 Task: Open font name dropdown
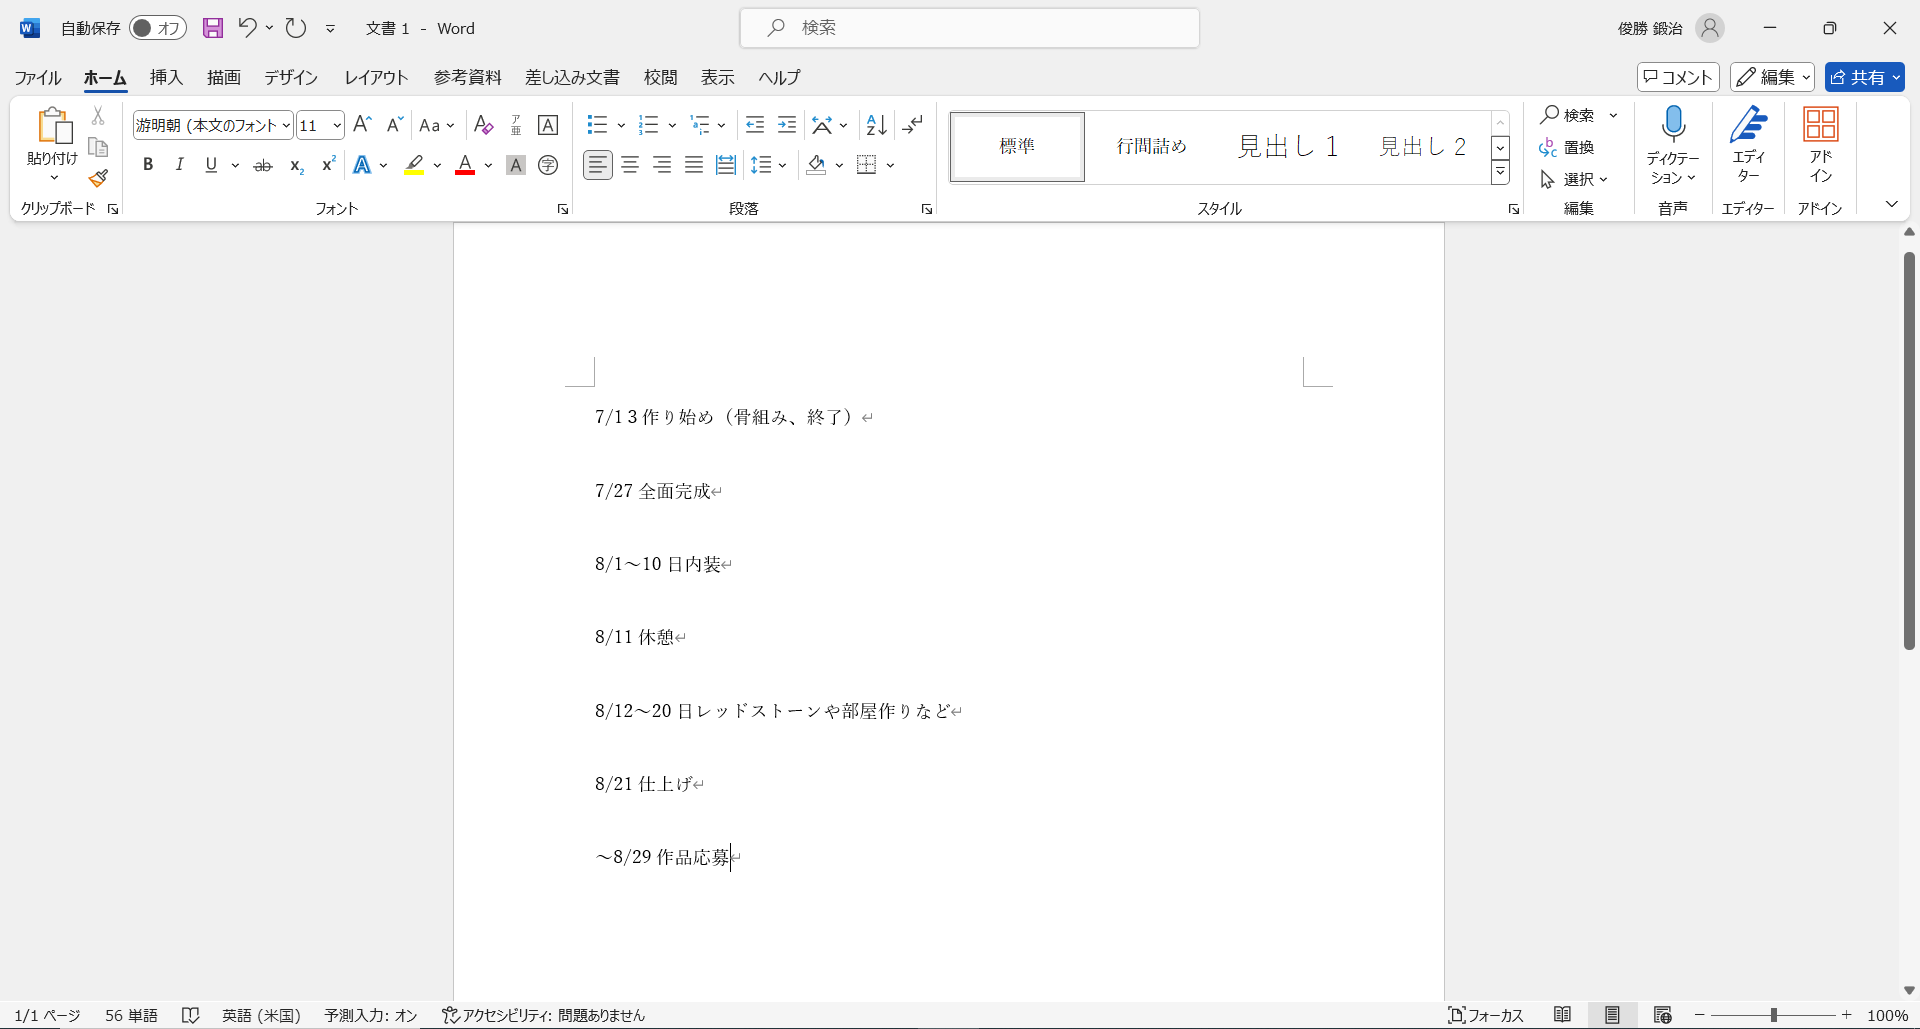[x=286, y=125]
